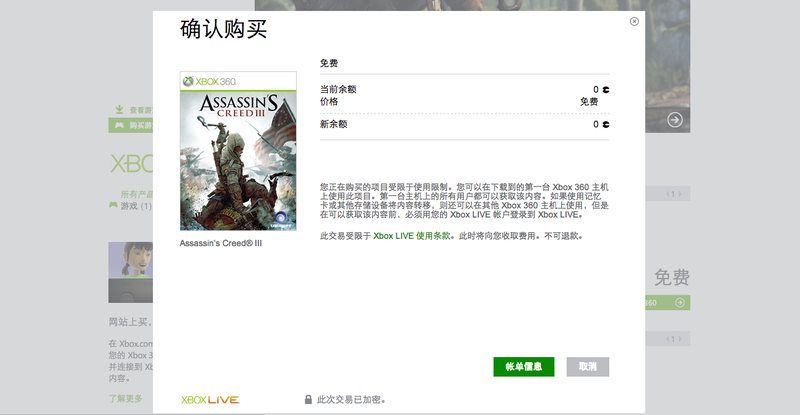Click the download icon beside 查看游戏 in the background
This screenshot has width=800, height=415.
119,109
